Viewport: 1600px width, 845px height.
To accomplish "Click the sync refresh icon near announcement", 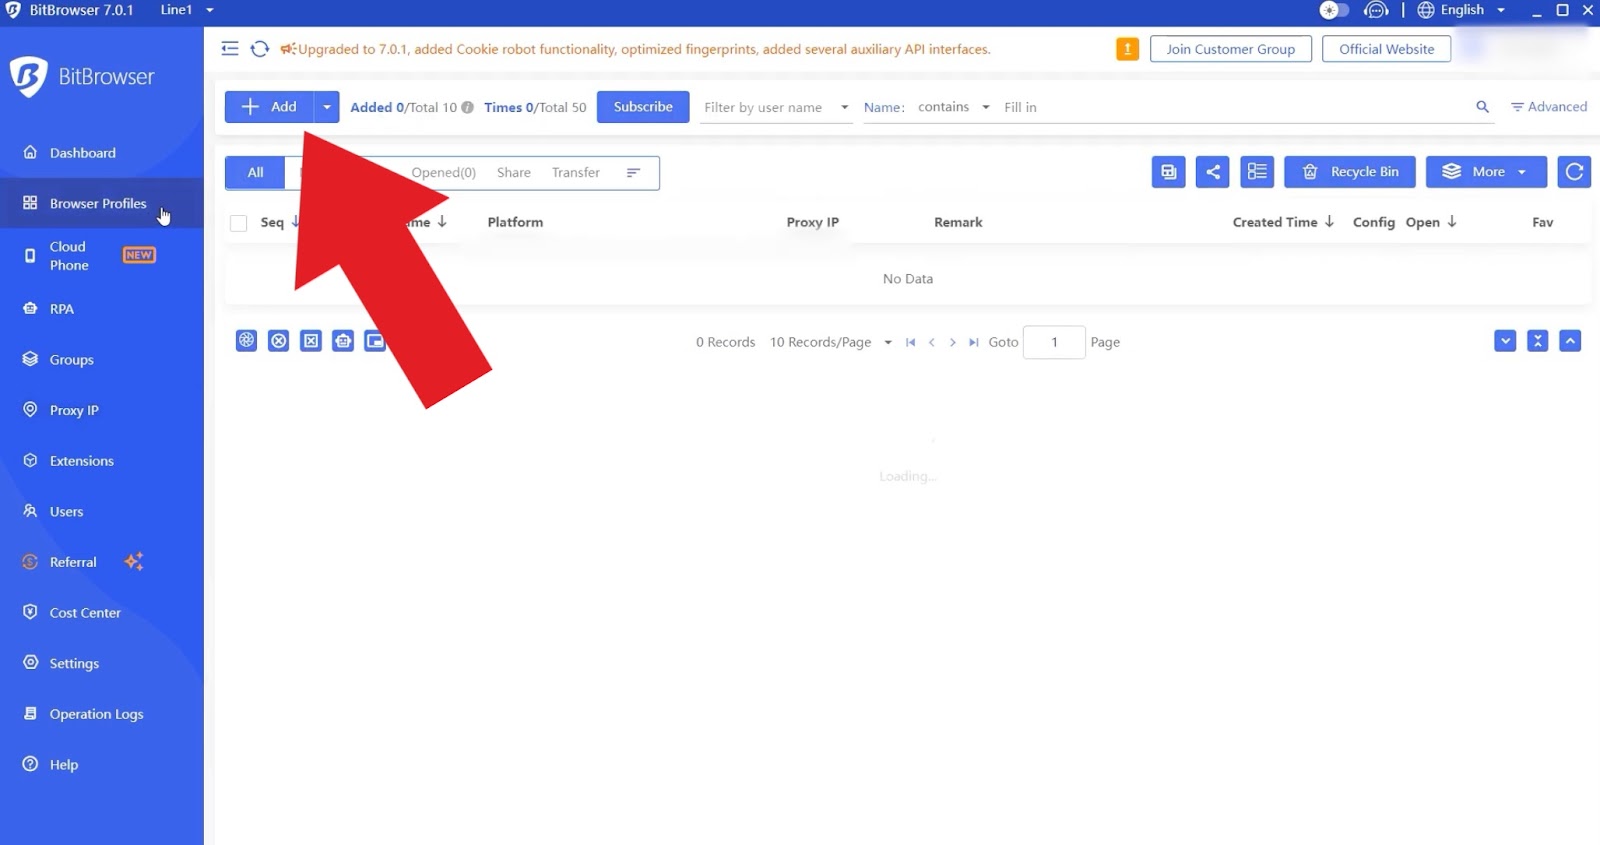I will [260, 49].
